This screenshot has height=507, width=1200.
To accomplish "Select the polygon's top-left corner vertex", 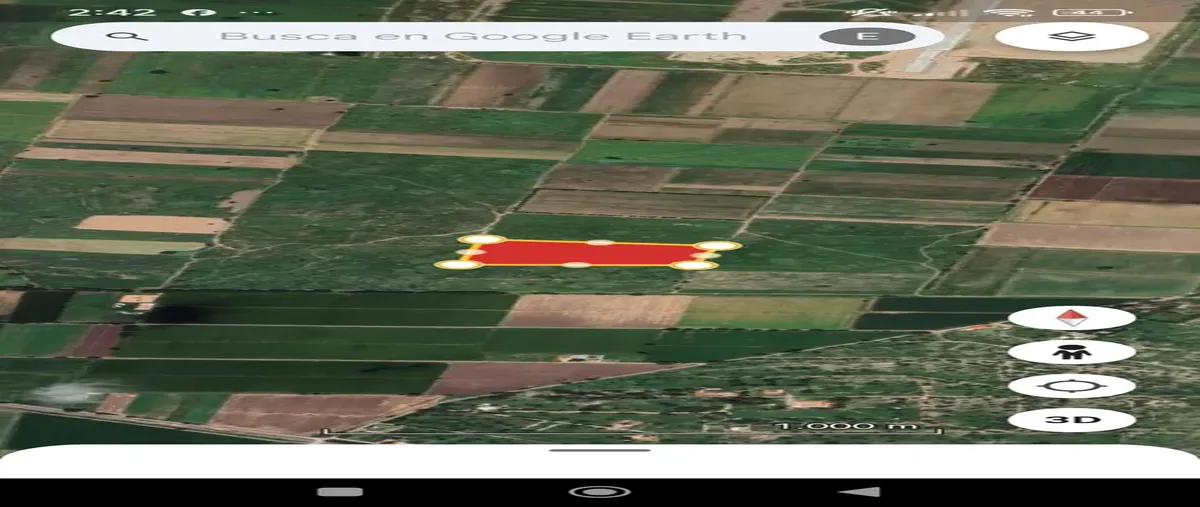I will 482,240.
